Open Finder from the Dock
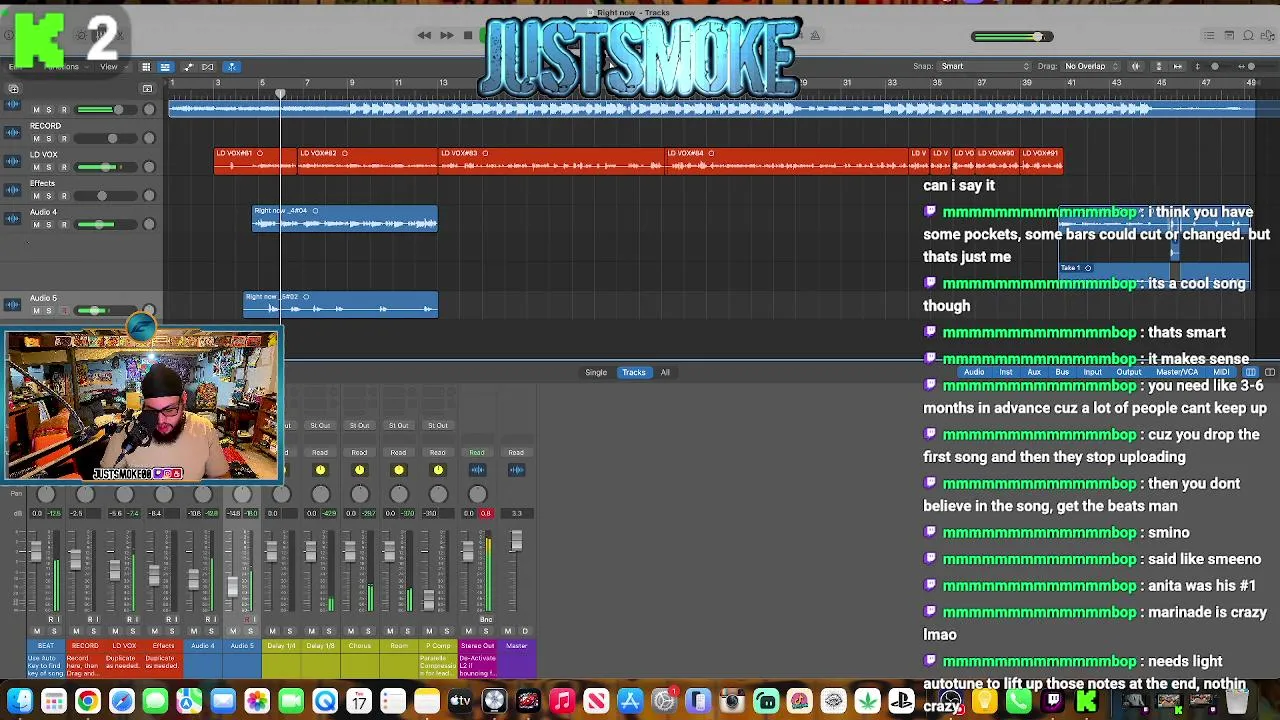The height and width of the screenshot is (720, 1280). [x=20, y=701]
